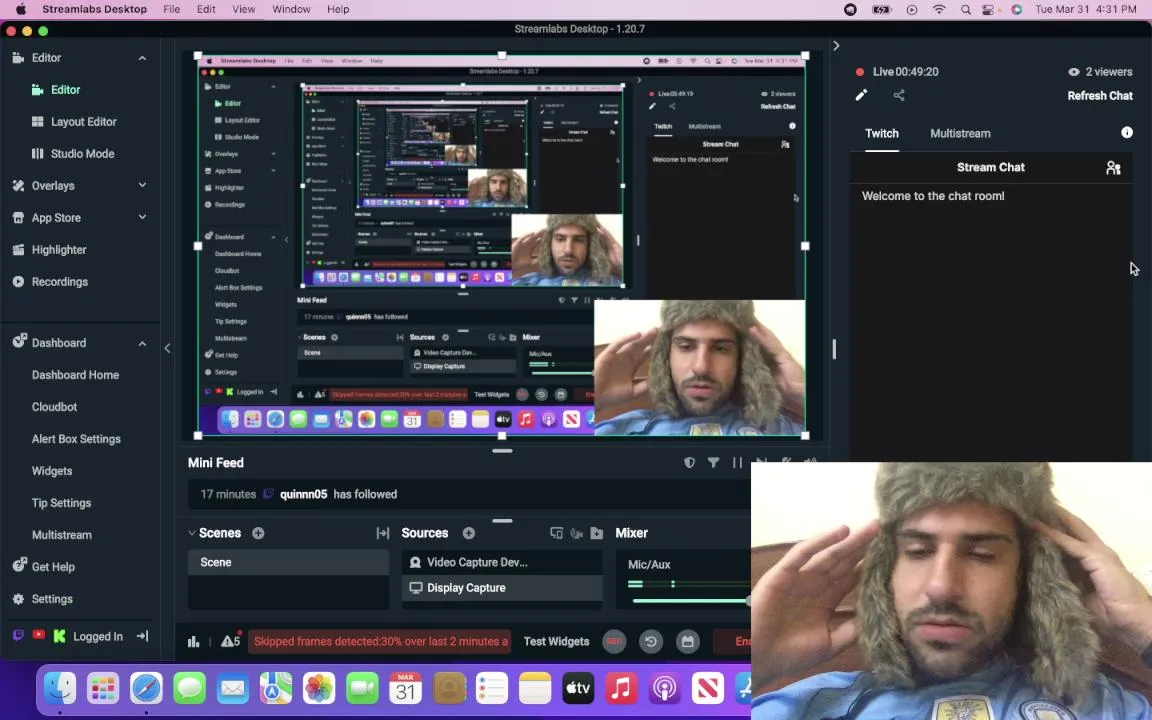Edit stream info with the pencil icon
The height and width of the screenshot is (720, 1152).
pyautogui.click(x=861, y=95)
